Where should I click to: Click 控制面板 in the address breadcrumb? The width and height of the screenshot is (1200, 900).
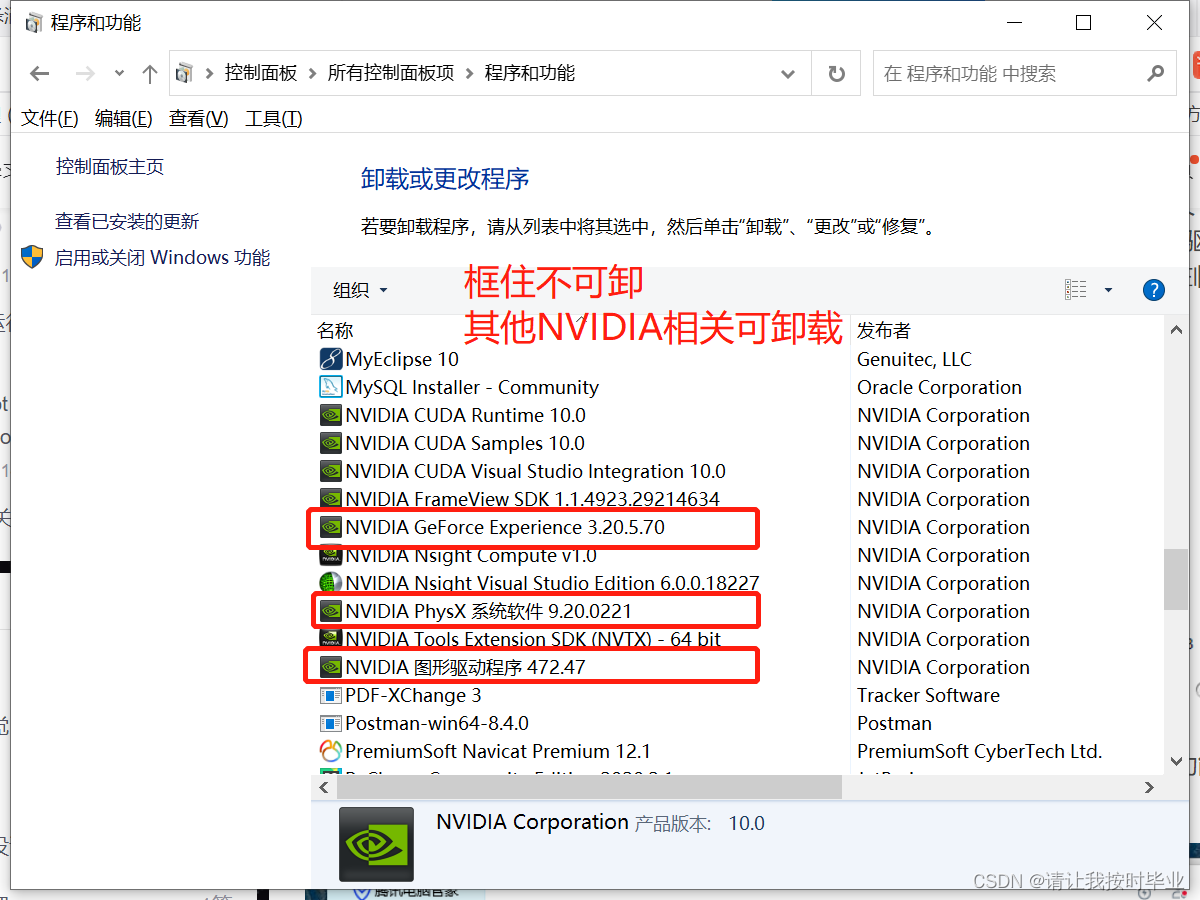coord(261,73)
